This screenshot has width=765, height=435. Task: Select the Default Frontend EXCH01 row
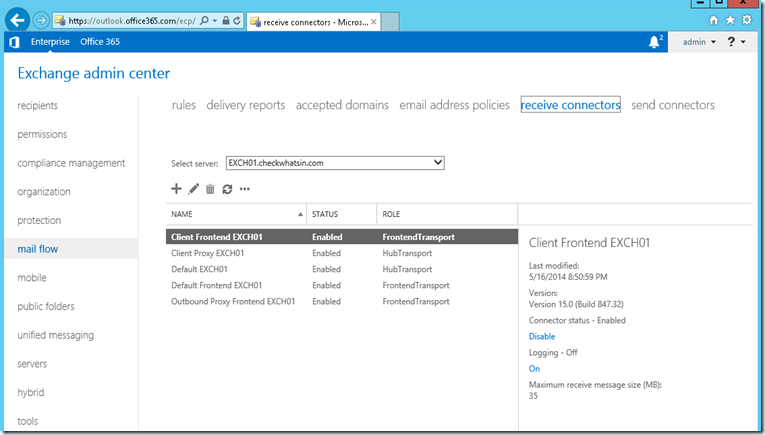(342, 285)
